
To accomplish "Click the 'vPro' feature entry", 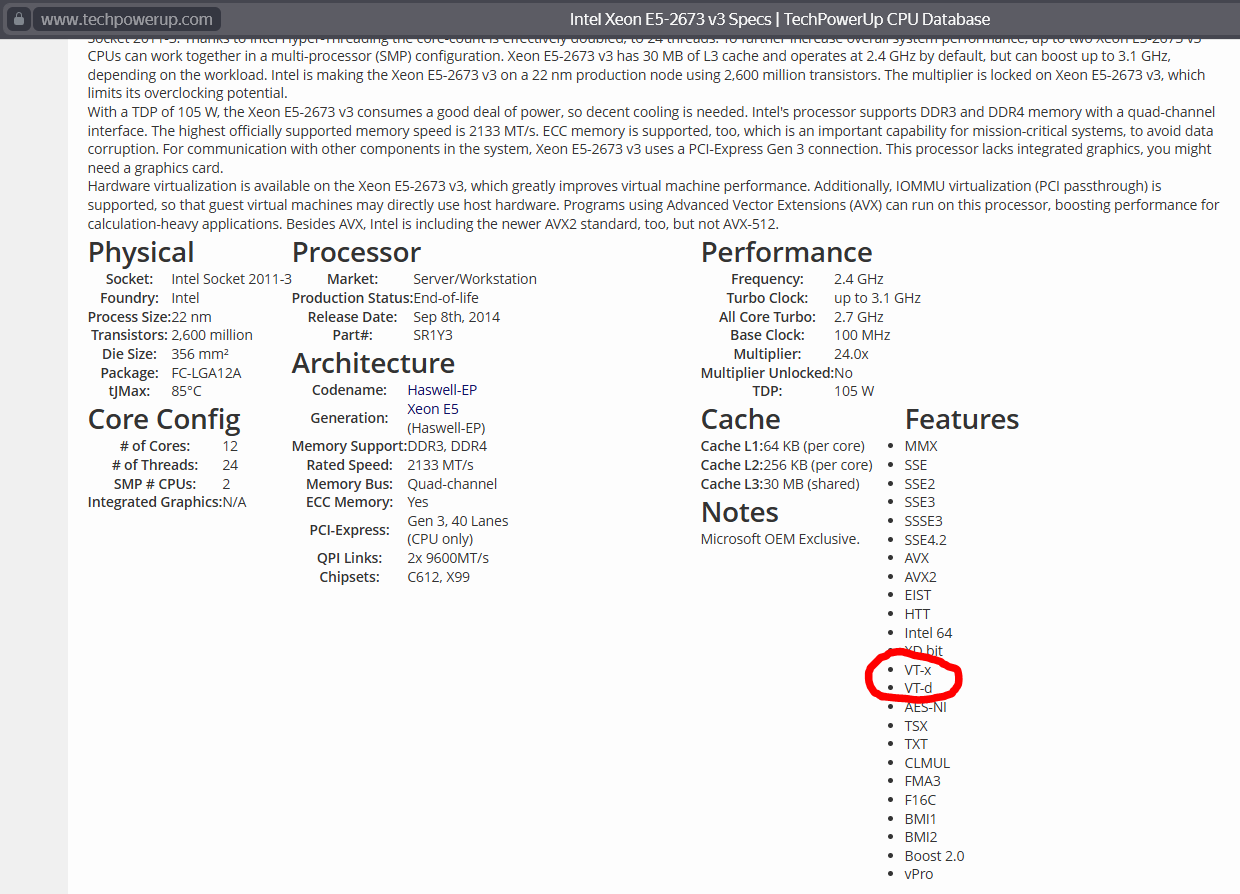I will (919, 874).
